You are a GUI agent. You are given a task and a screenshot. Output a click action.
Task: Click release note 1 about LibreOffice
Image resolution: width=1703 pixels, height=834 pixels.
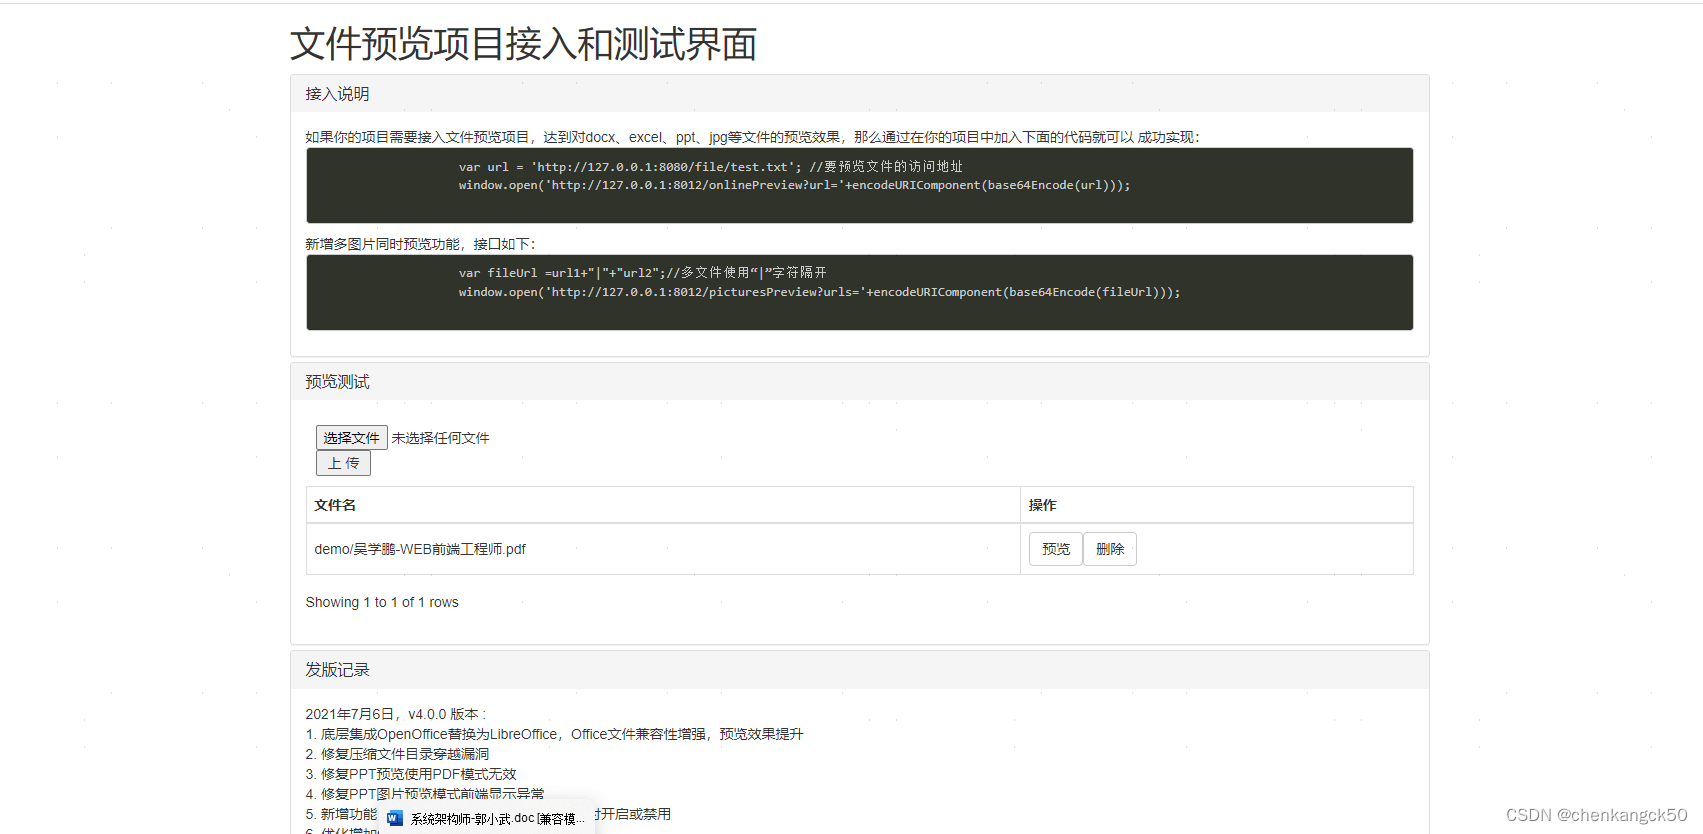554,734
